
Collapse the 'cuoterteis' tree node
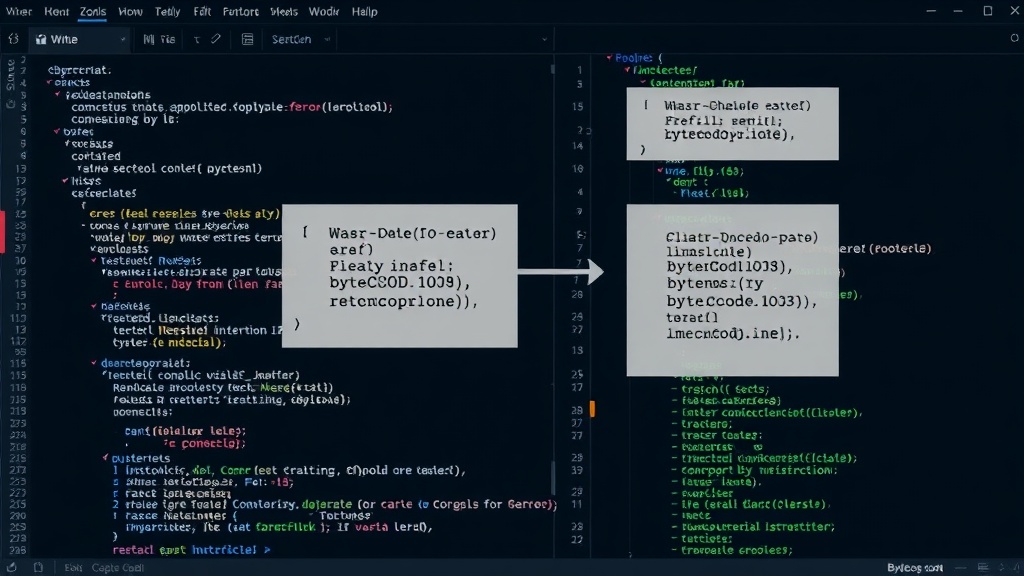click(x=105, y=458)
